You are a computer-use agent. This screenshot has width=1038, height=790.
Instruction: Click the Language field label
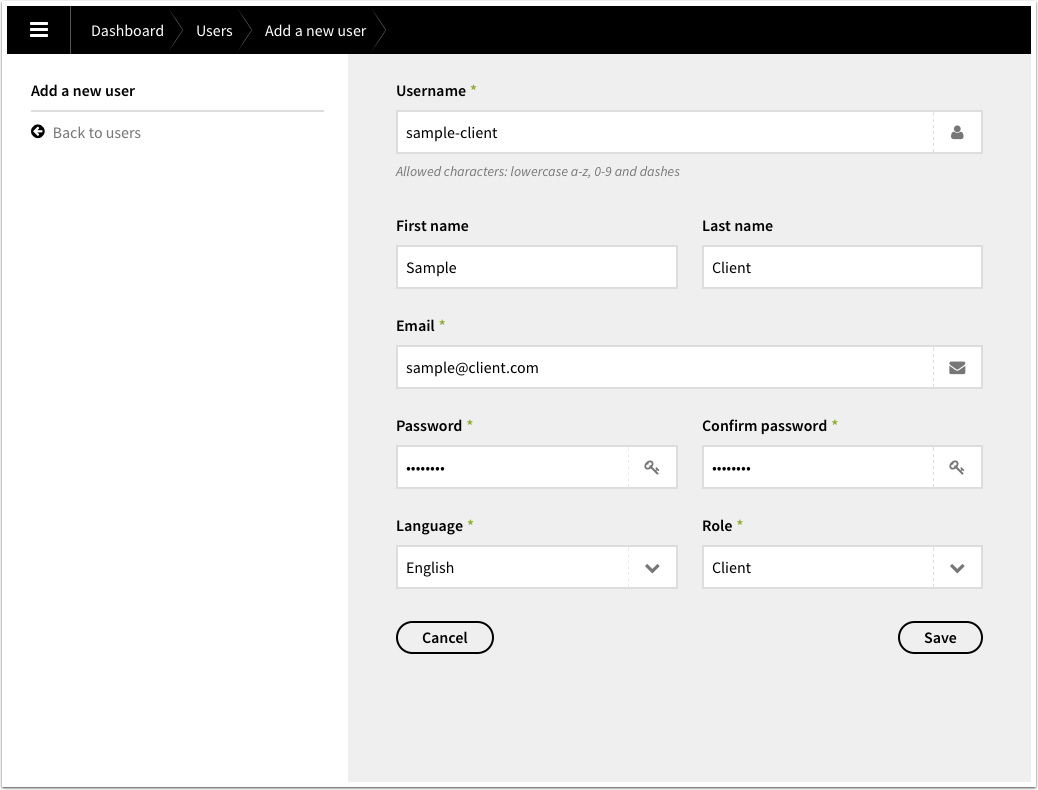pyautogui.click(x=430, y=526)
